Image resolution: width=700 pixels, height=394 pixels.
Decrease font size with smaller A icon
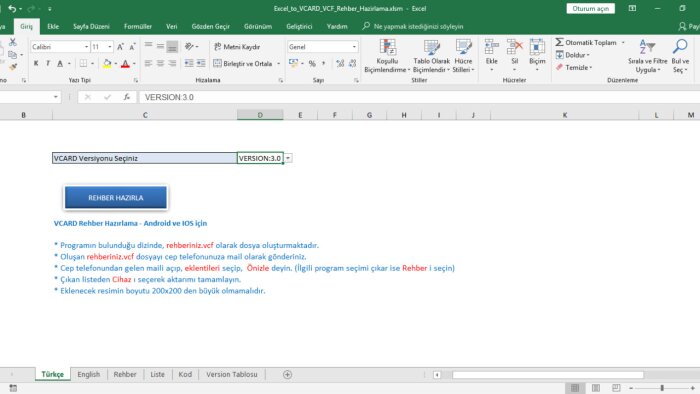tap(132, 47)
